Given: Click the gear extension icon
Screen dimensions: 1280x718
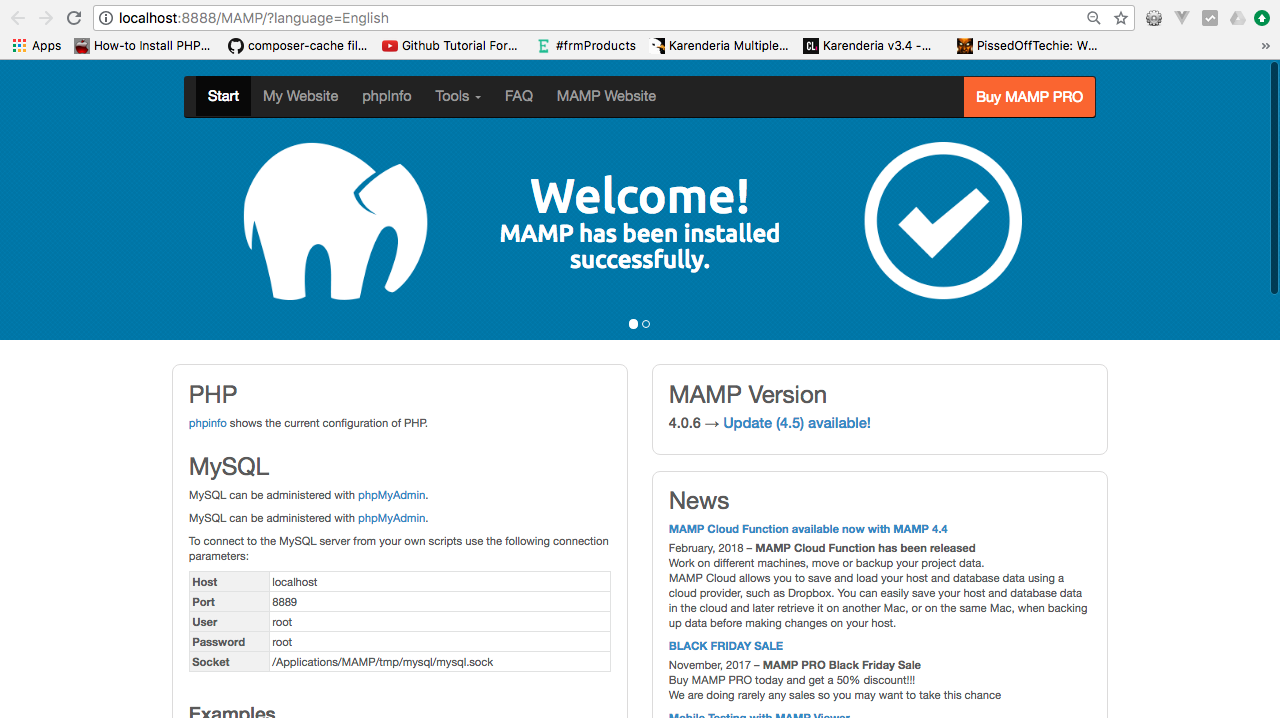Looking at the screenshot, I should click(1154, 18).
